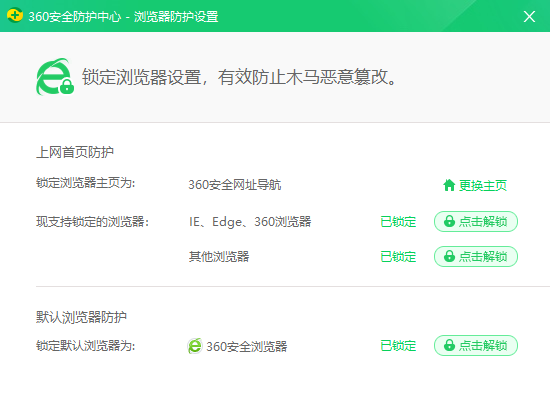Click the large green browser lock icon
This screenshot has height=395, width=550.
point(55,77)
